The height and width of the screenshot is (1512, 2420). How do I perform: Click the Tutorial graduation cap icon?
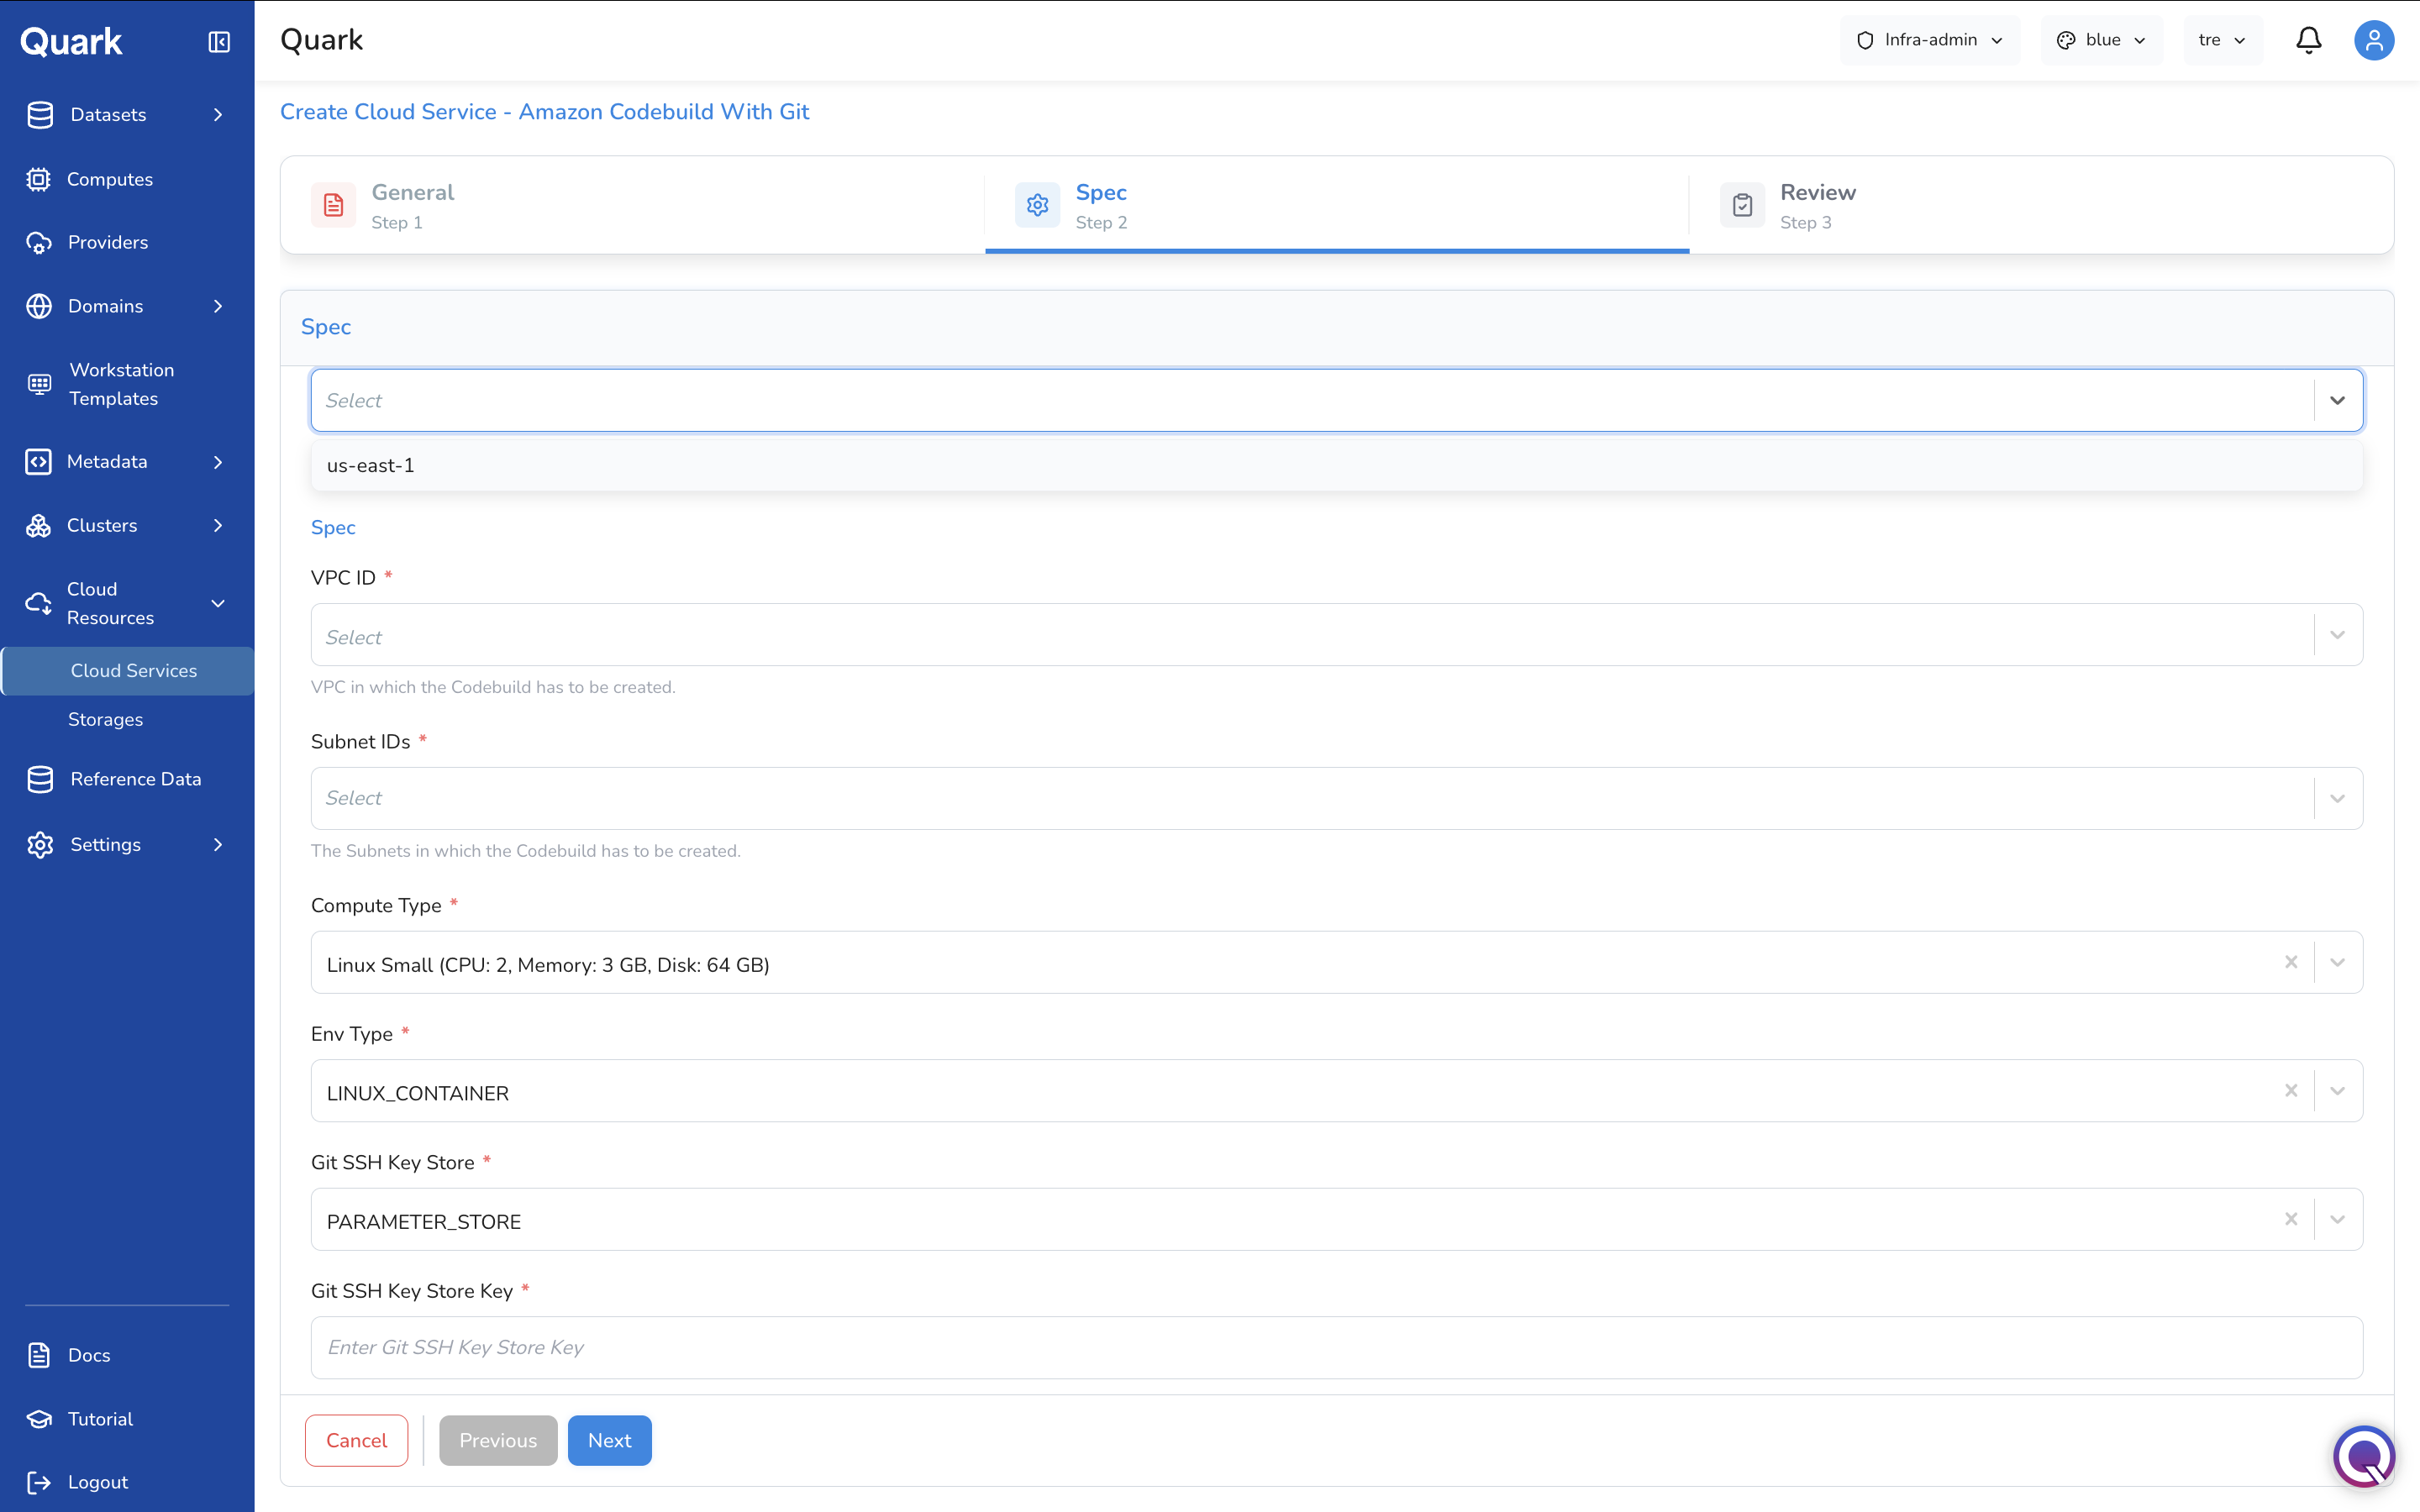39,1419
